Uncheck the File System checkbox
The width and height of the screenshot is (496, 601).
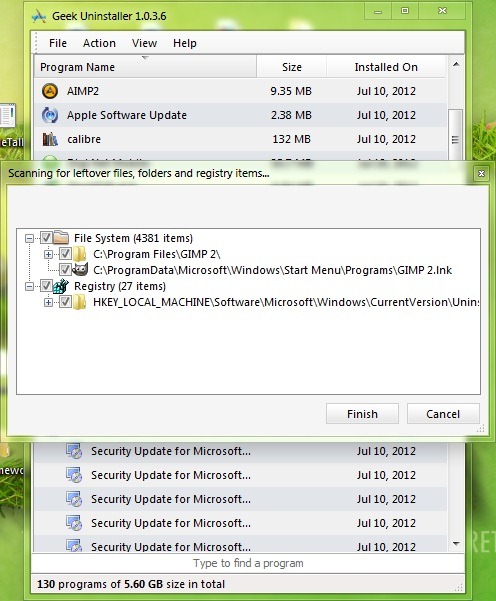pyautogui.click(x=46, y=238)
